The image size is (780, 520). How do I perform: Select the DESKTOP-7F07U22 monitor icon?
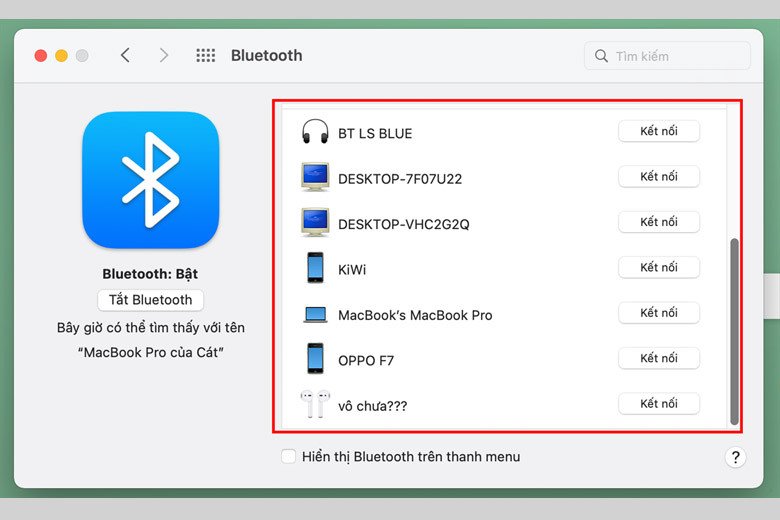pos(315,177)
